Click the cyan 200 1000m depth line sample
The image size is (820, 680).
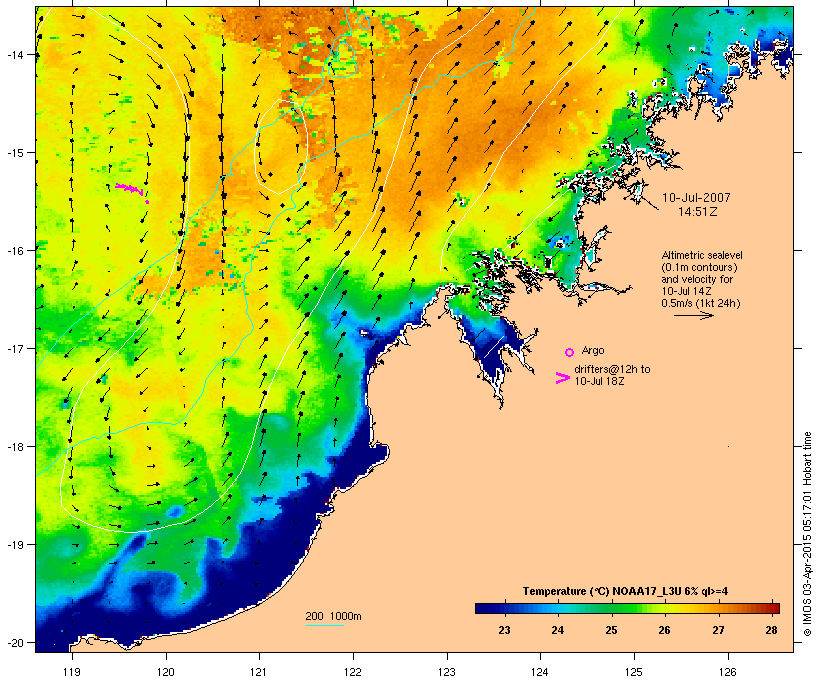324,626
